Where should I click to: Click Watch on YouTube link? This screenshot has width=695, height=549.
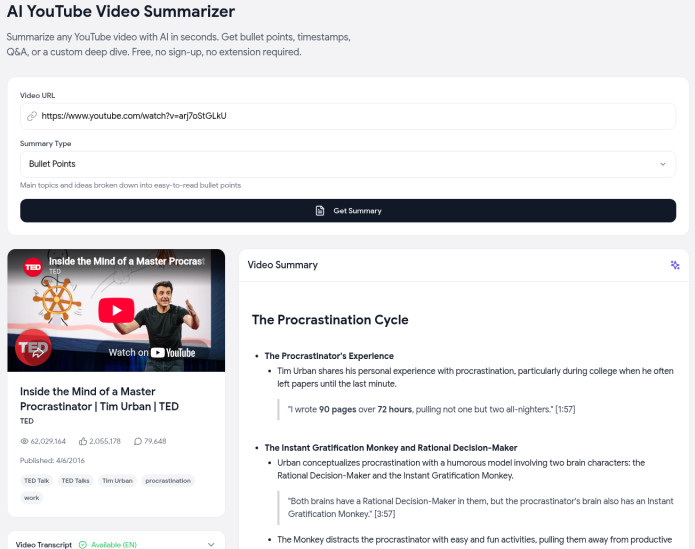point(152,353)
